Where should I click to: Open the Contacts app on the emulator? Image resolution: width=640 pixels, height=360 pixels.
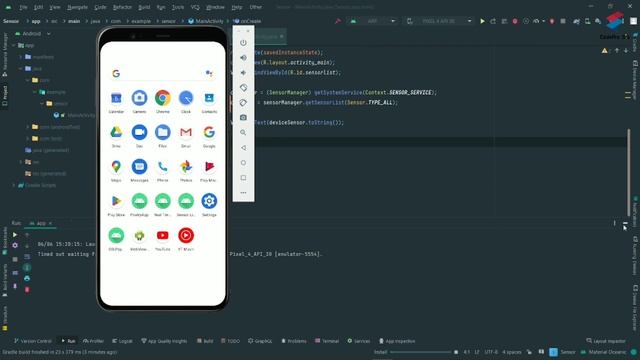pyautogui.click(x=209, y=98)
